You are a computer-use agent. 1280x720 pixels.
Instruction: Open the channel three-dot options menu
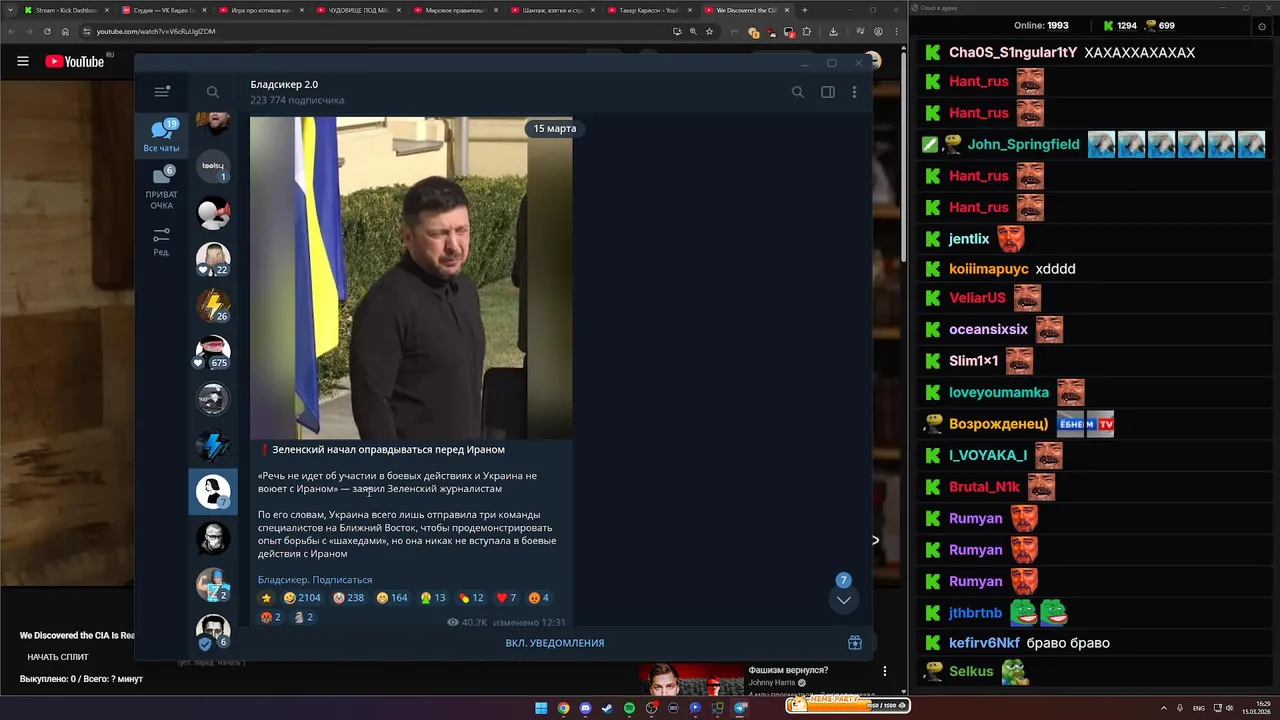[x=854, y=92]
